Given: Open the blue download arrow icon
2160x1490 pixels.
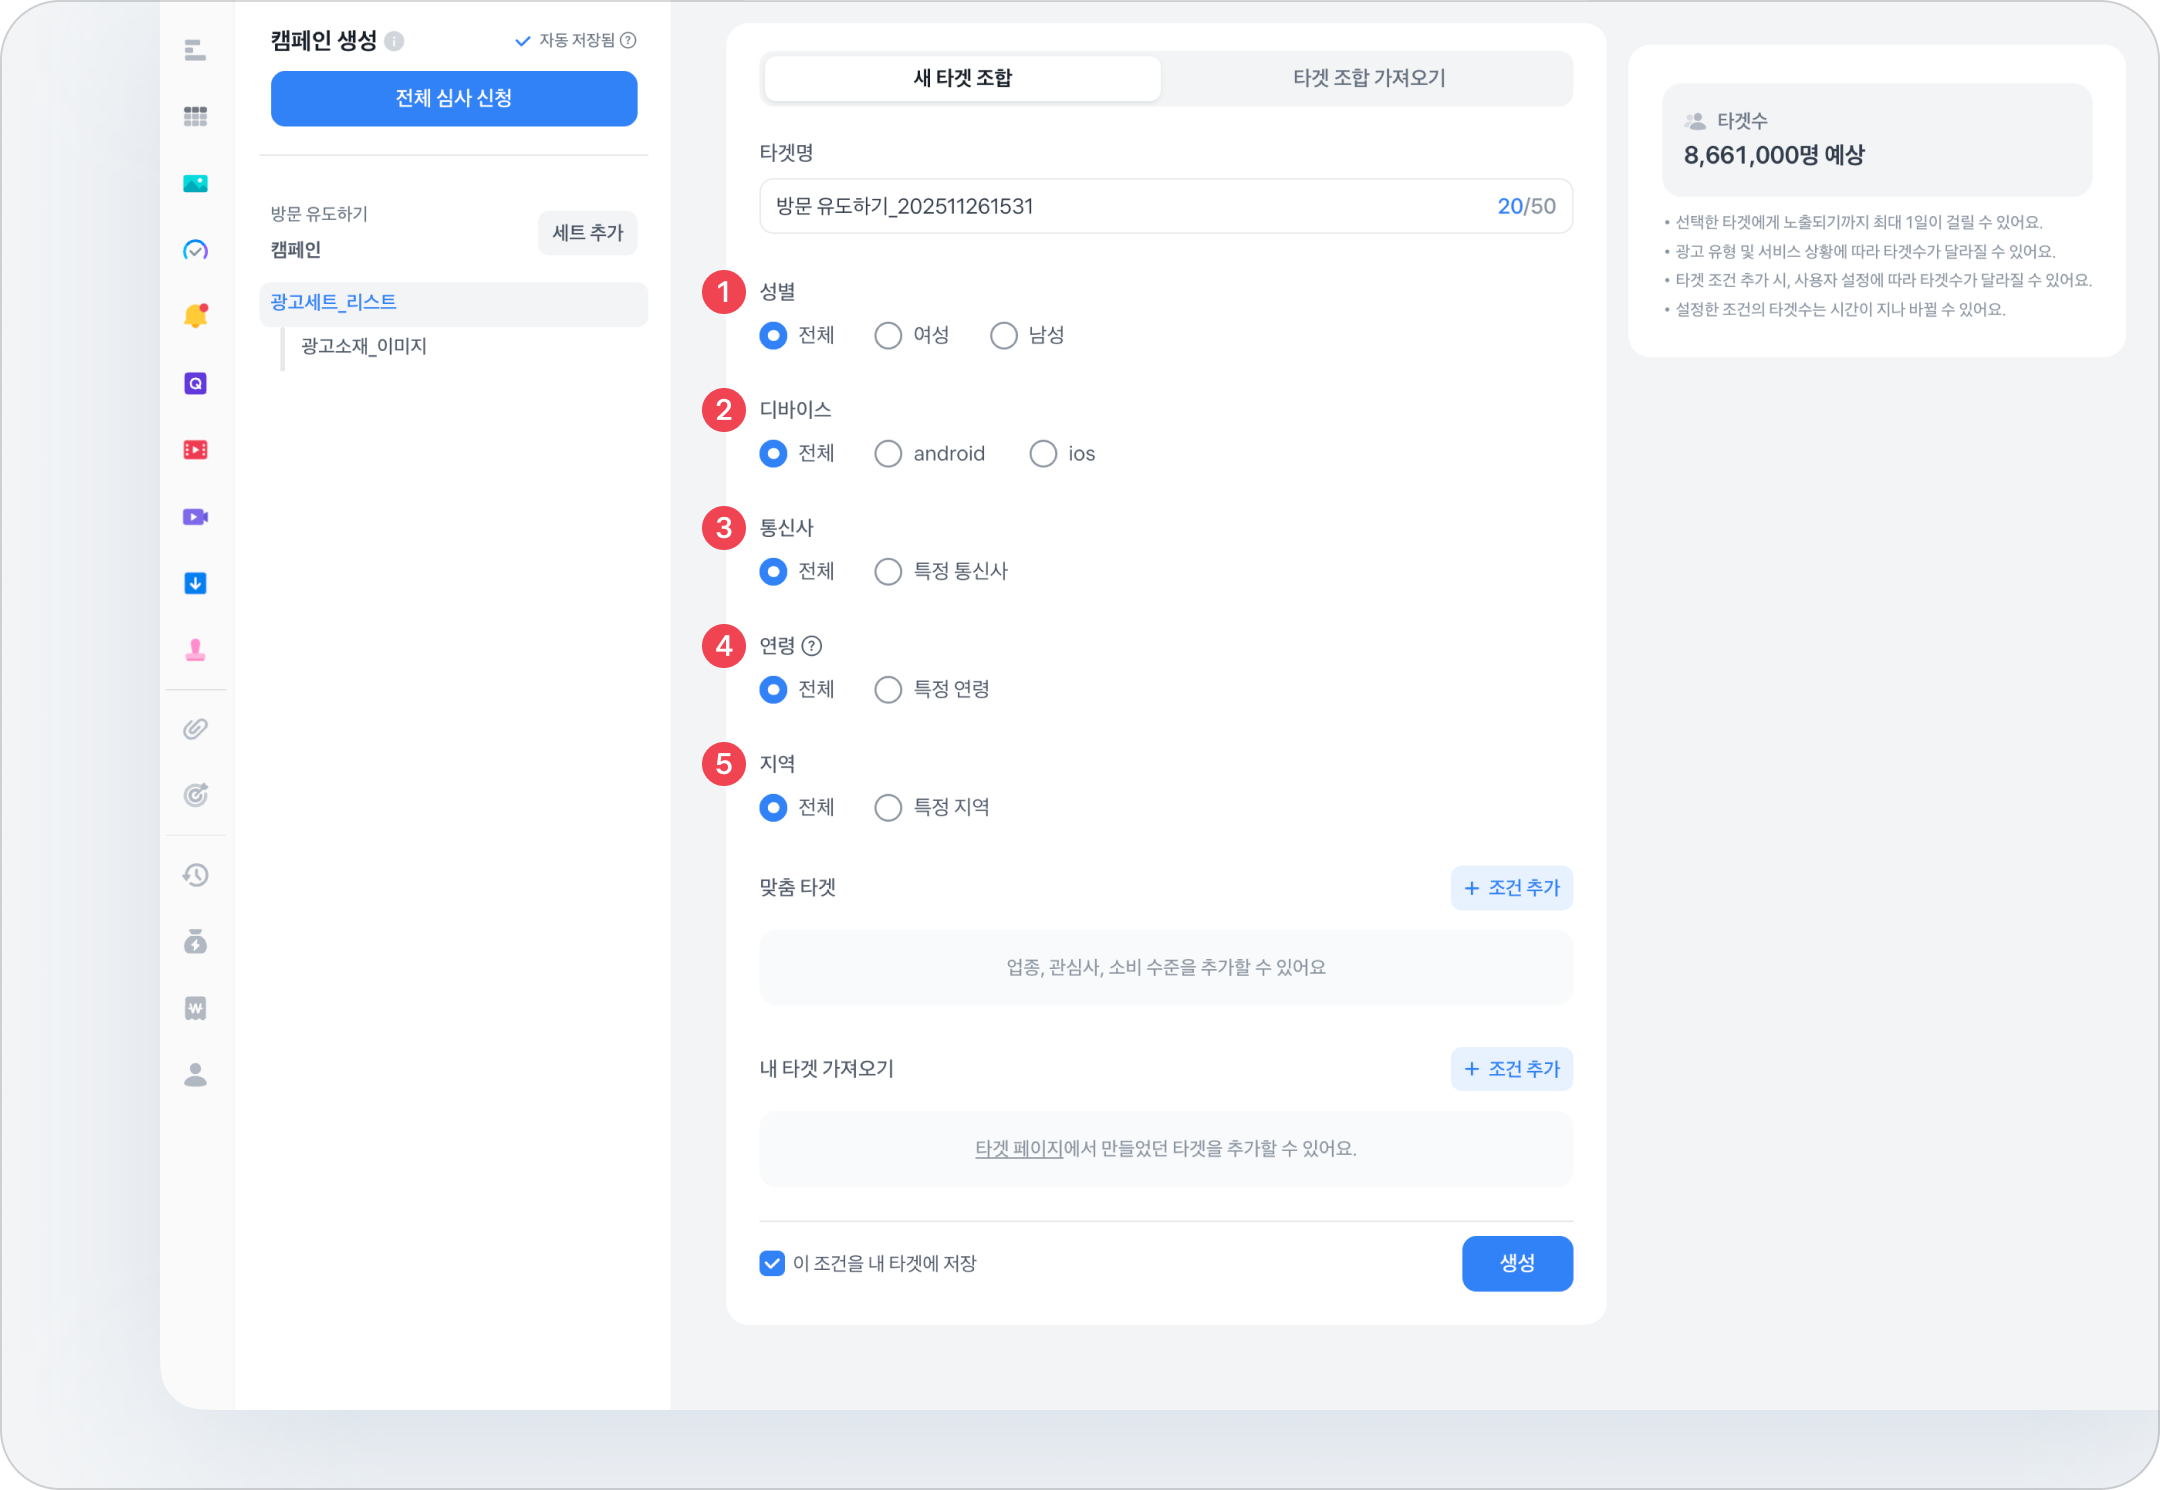Looking at the screenshot, I should click(196, 584).
